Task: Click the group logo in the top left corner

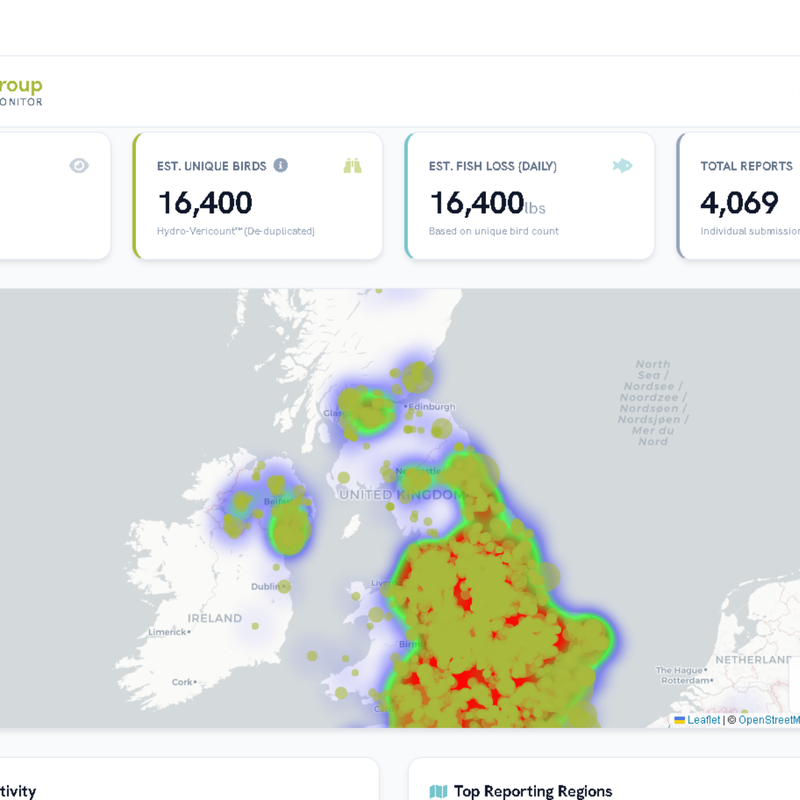Action: pos(20,86)
